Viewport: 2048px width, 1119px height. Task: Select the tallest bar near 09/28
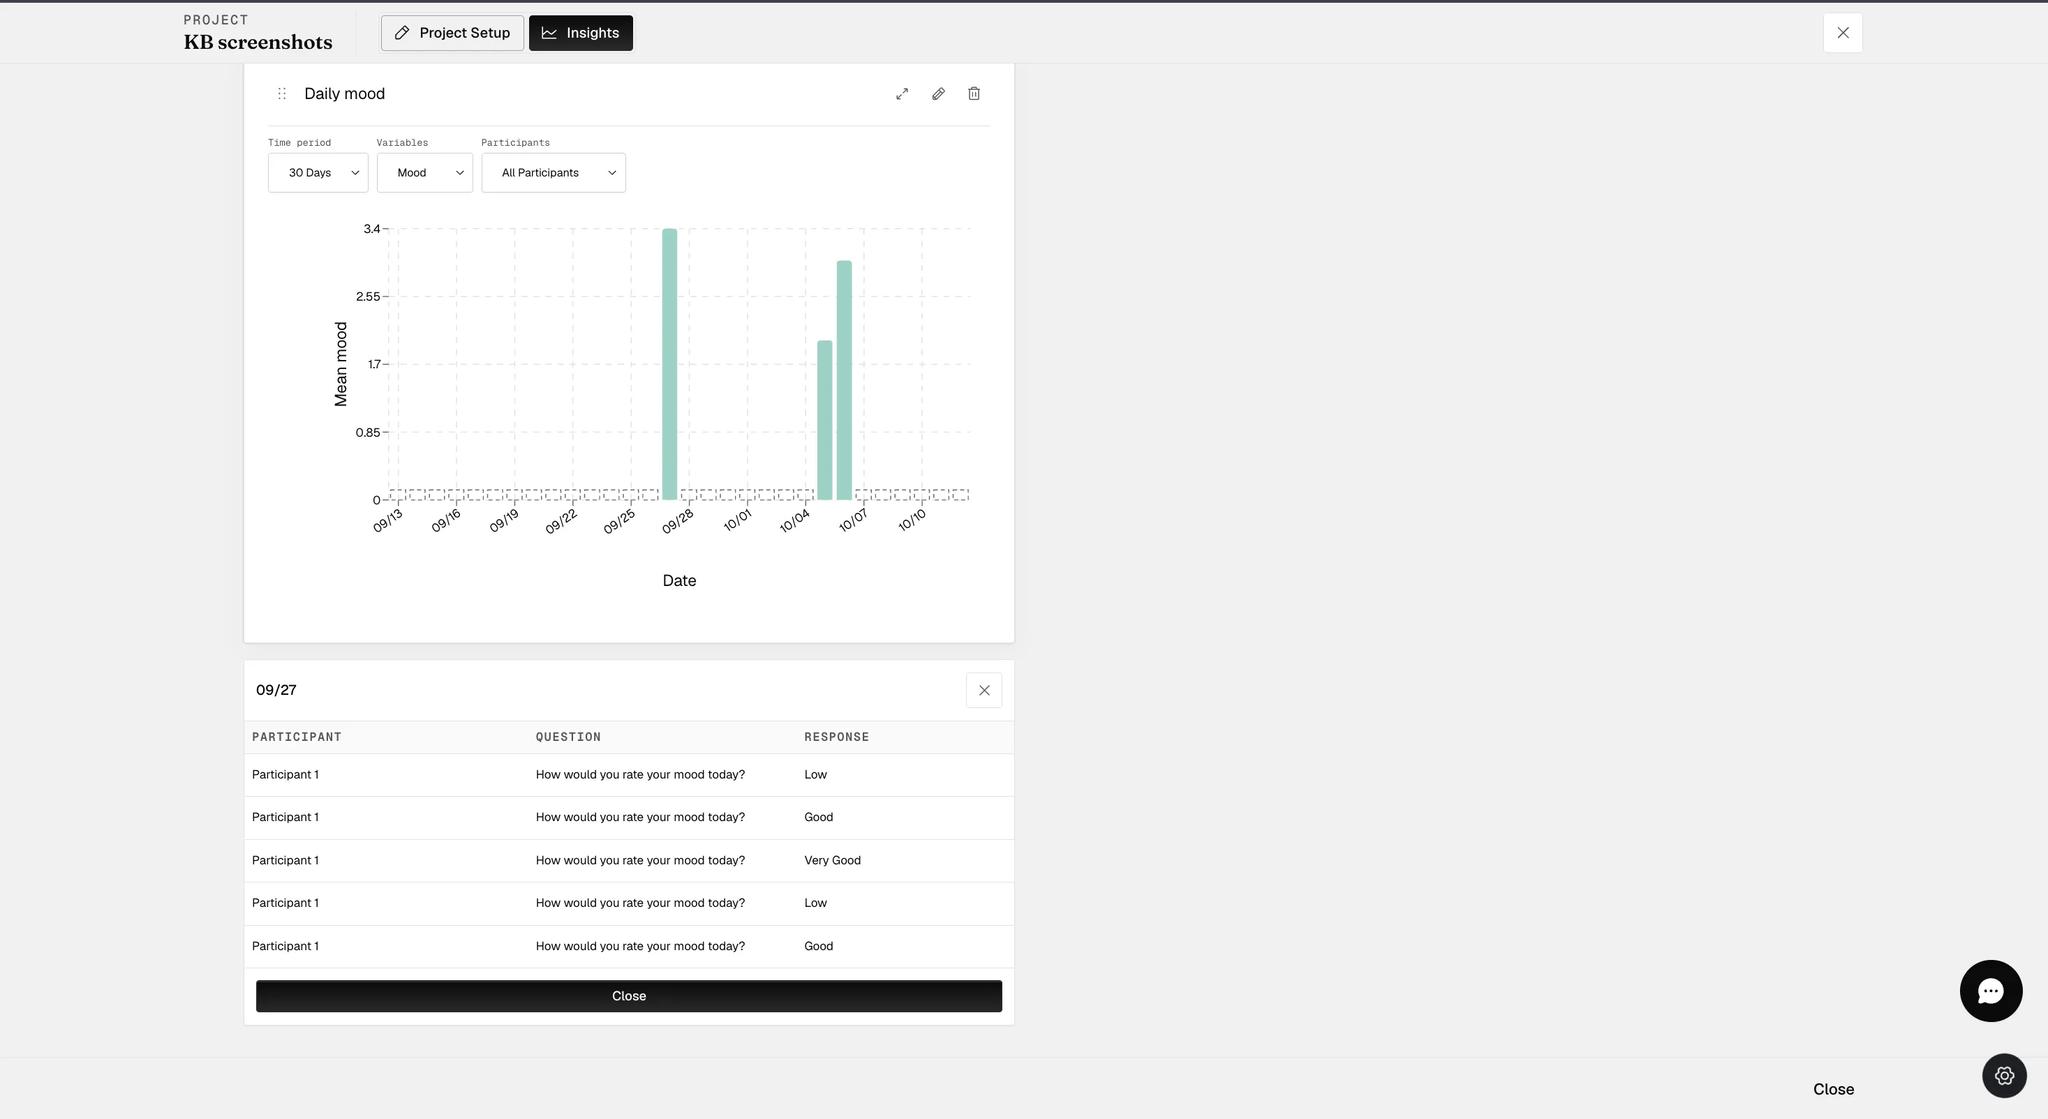[670, 364]
